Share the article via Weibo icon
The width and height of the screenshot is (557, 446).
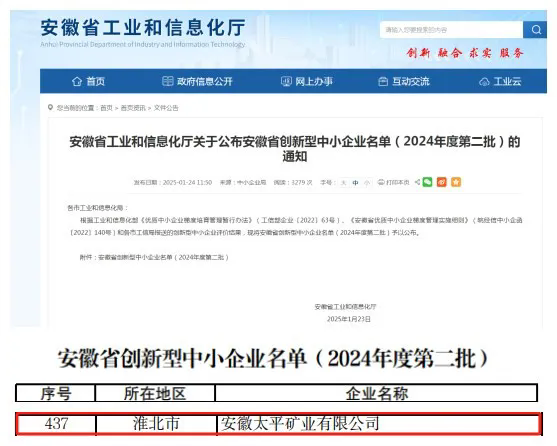click(442, 182)
